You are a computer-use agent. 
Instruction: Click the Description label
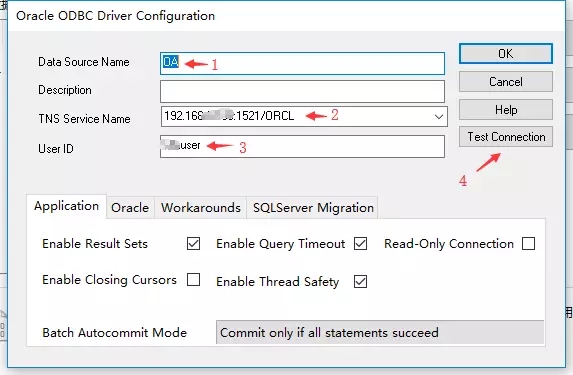click(x=65, y=90)
